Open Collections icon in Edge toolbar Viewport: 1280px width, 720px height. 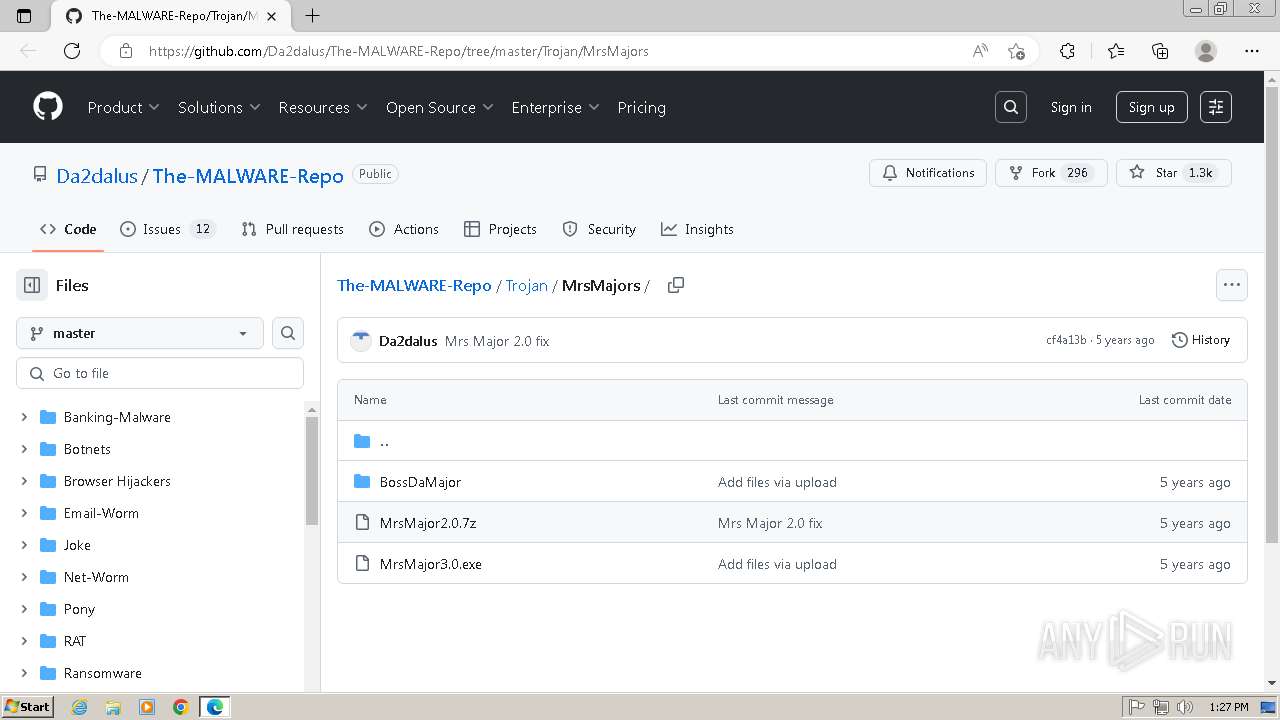click(x=1160, y=51)
